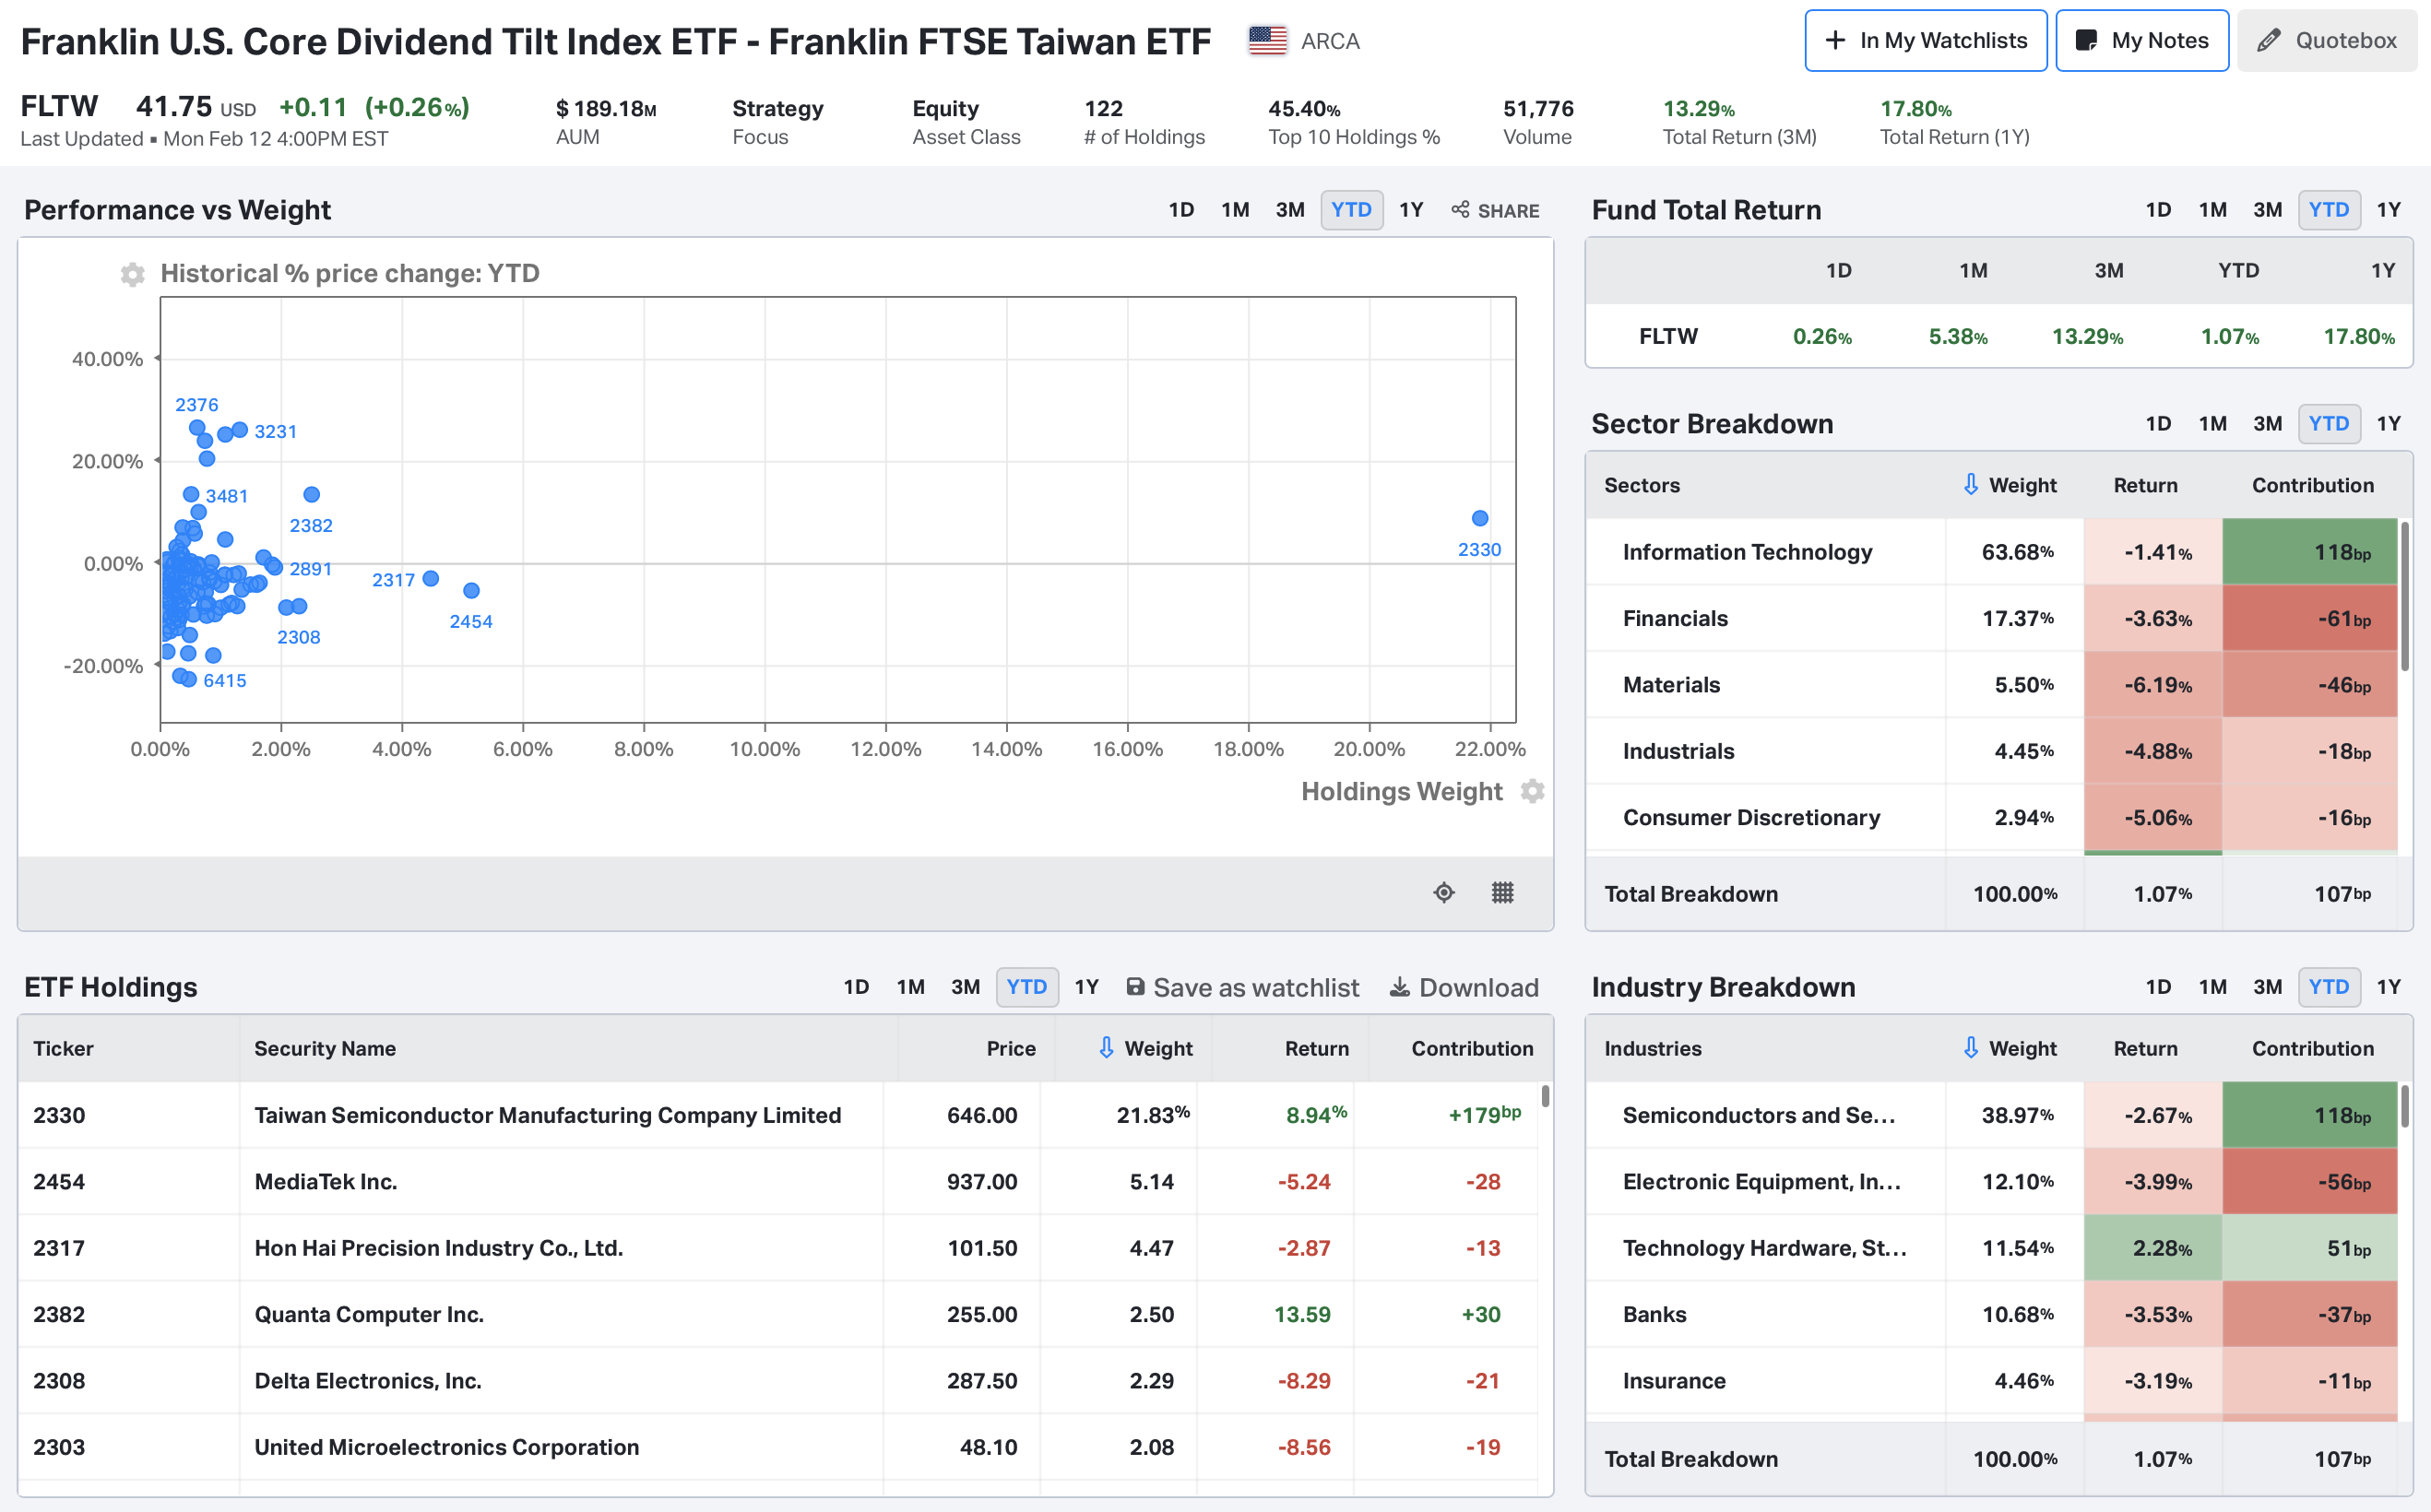The height and width of the screenshot is (1512, 2431).
Task: Select Banks industry row
Action: [x=1991, y=1314]
